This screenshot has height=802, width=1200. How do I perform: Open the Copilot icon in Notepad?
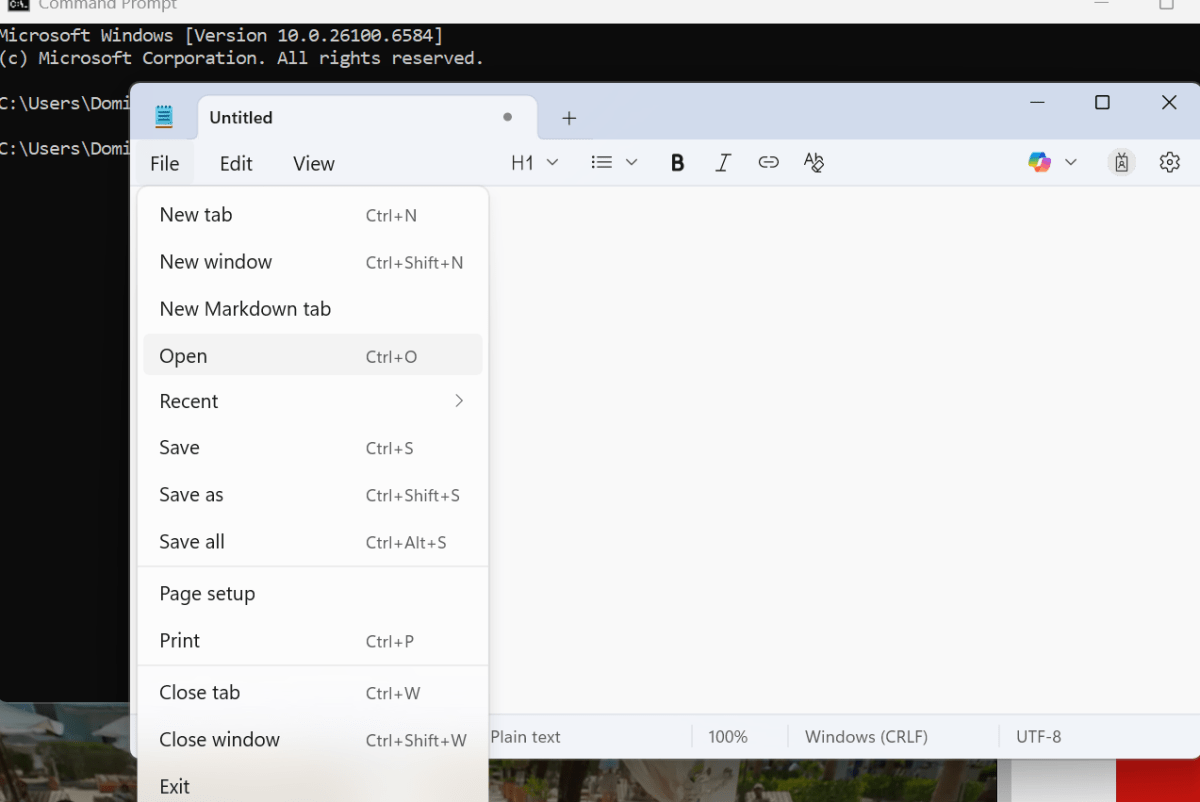[x=1040, y=162]
